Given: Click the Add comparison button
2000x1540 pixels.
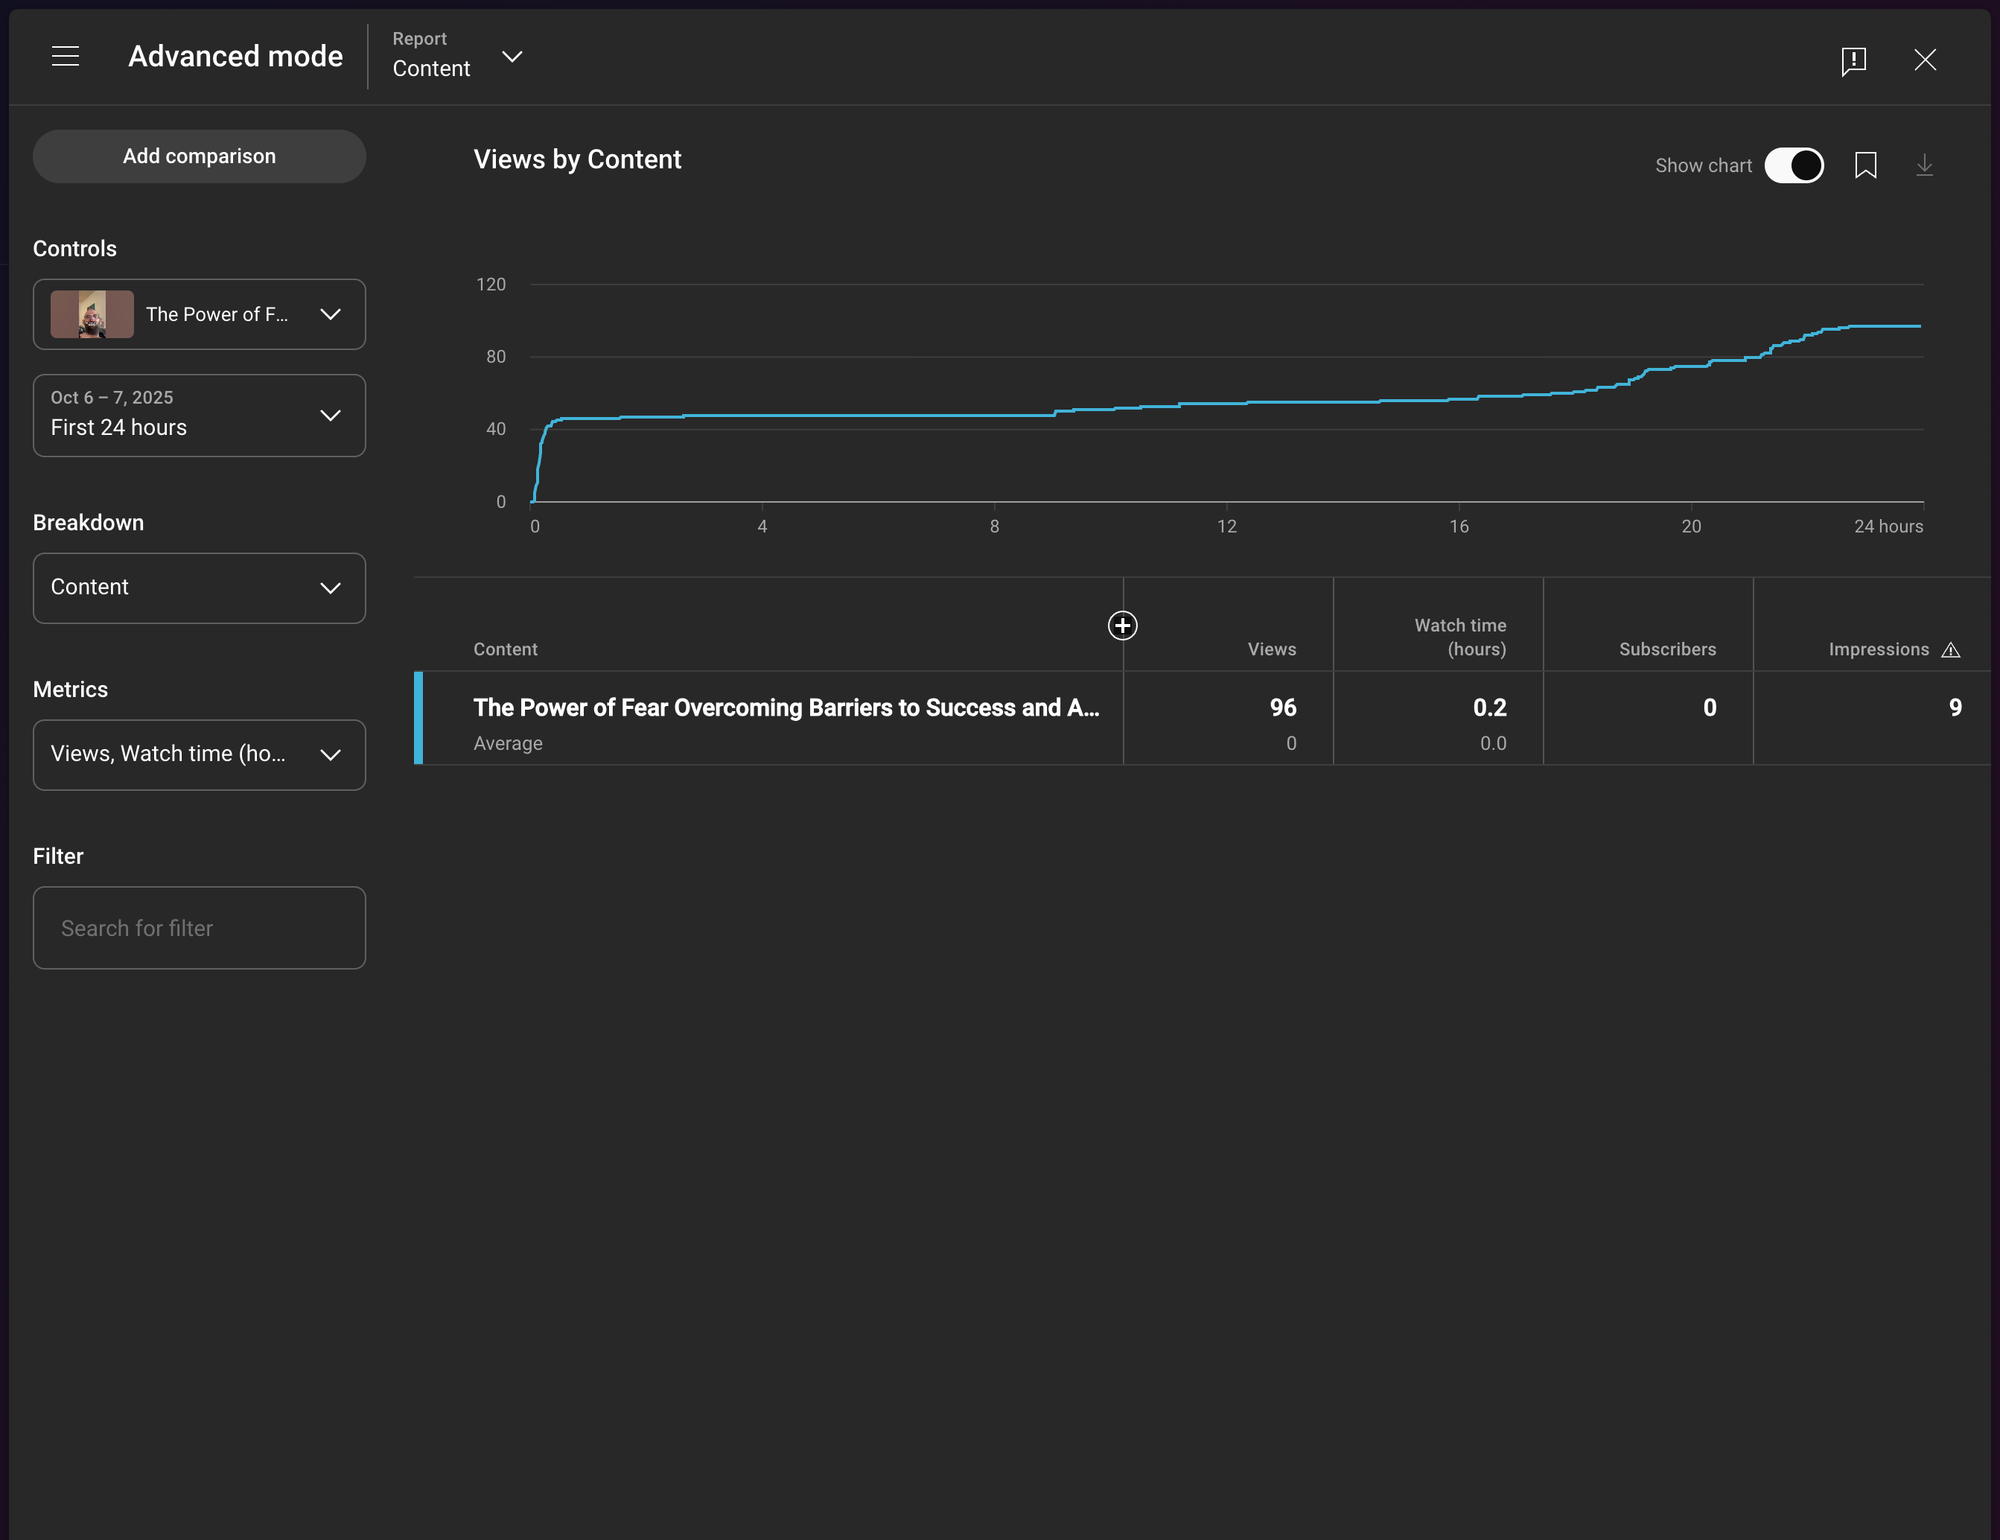Looking at the screenshot, I should coord(199,156).
